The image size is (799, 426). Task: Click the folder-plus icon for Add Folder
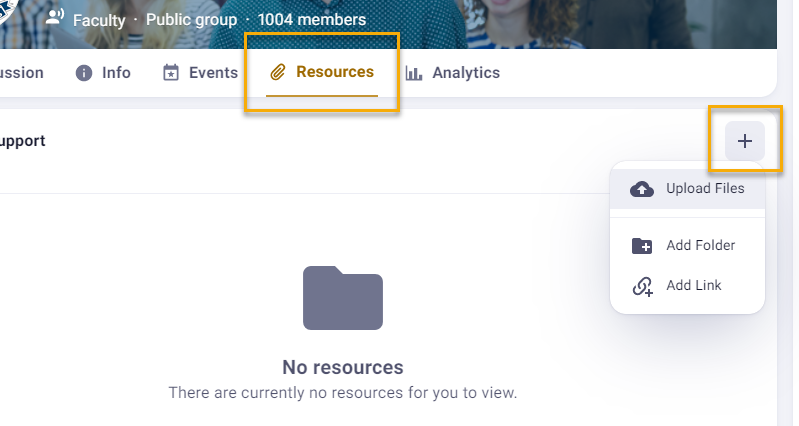click(x=642, y=246)
